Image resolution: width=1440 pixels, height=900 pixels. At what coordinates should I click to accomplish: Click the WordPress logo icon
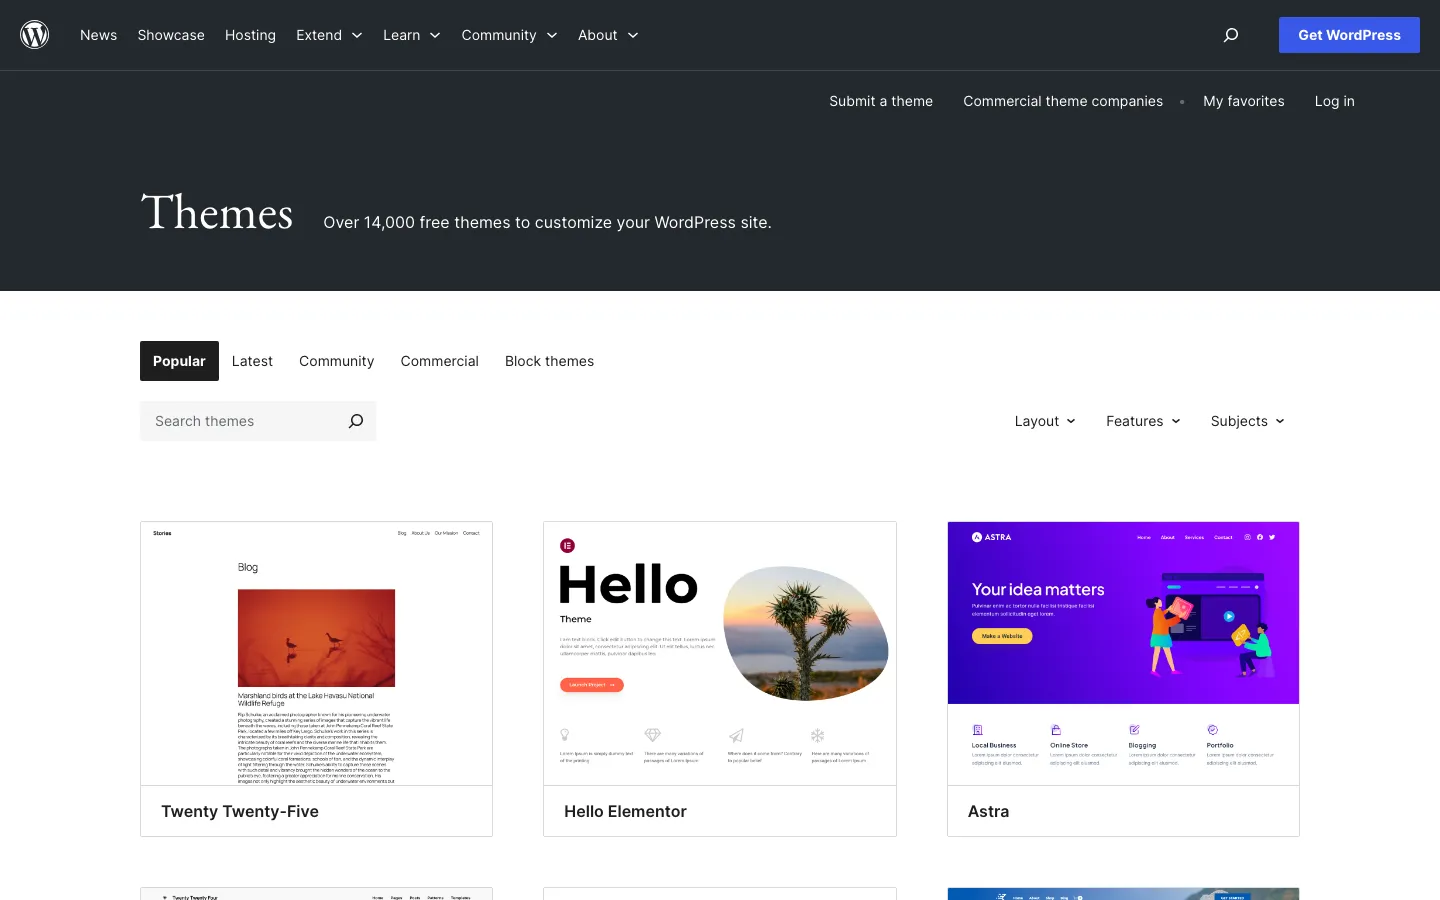click(35, 35)
